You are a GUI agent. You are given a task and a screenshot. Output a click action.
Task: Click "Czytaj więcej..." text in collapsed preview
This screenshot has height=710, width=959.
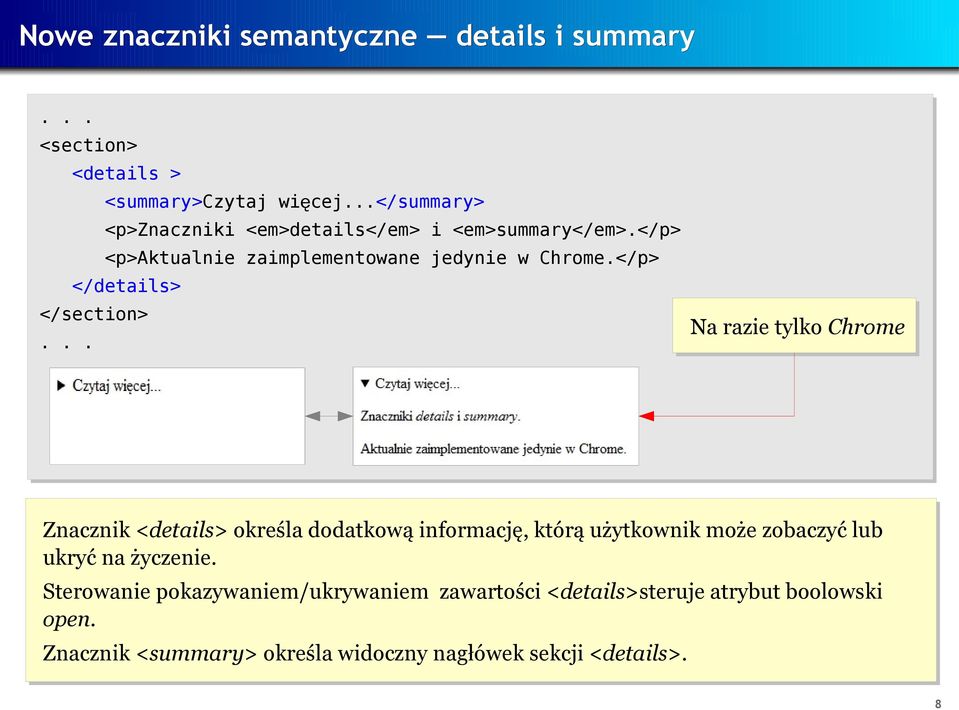[x=116, y=386]
